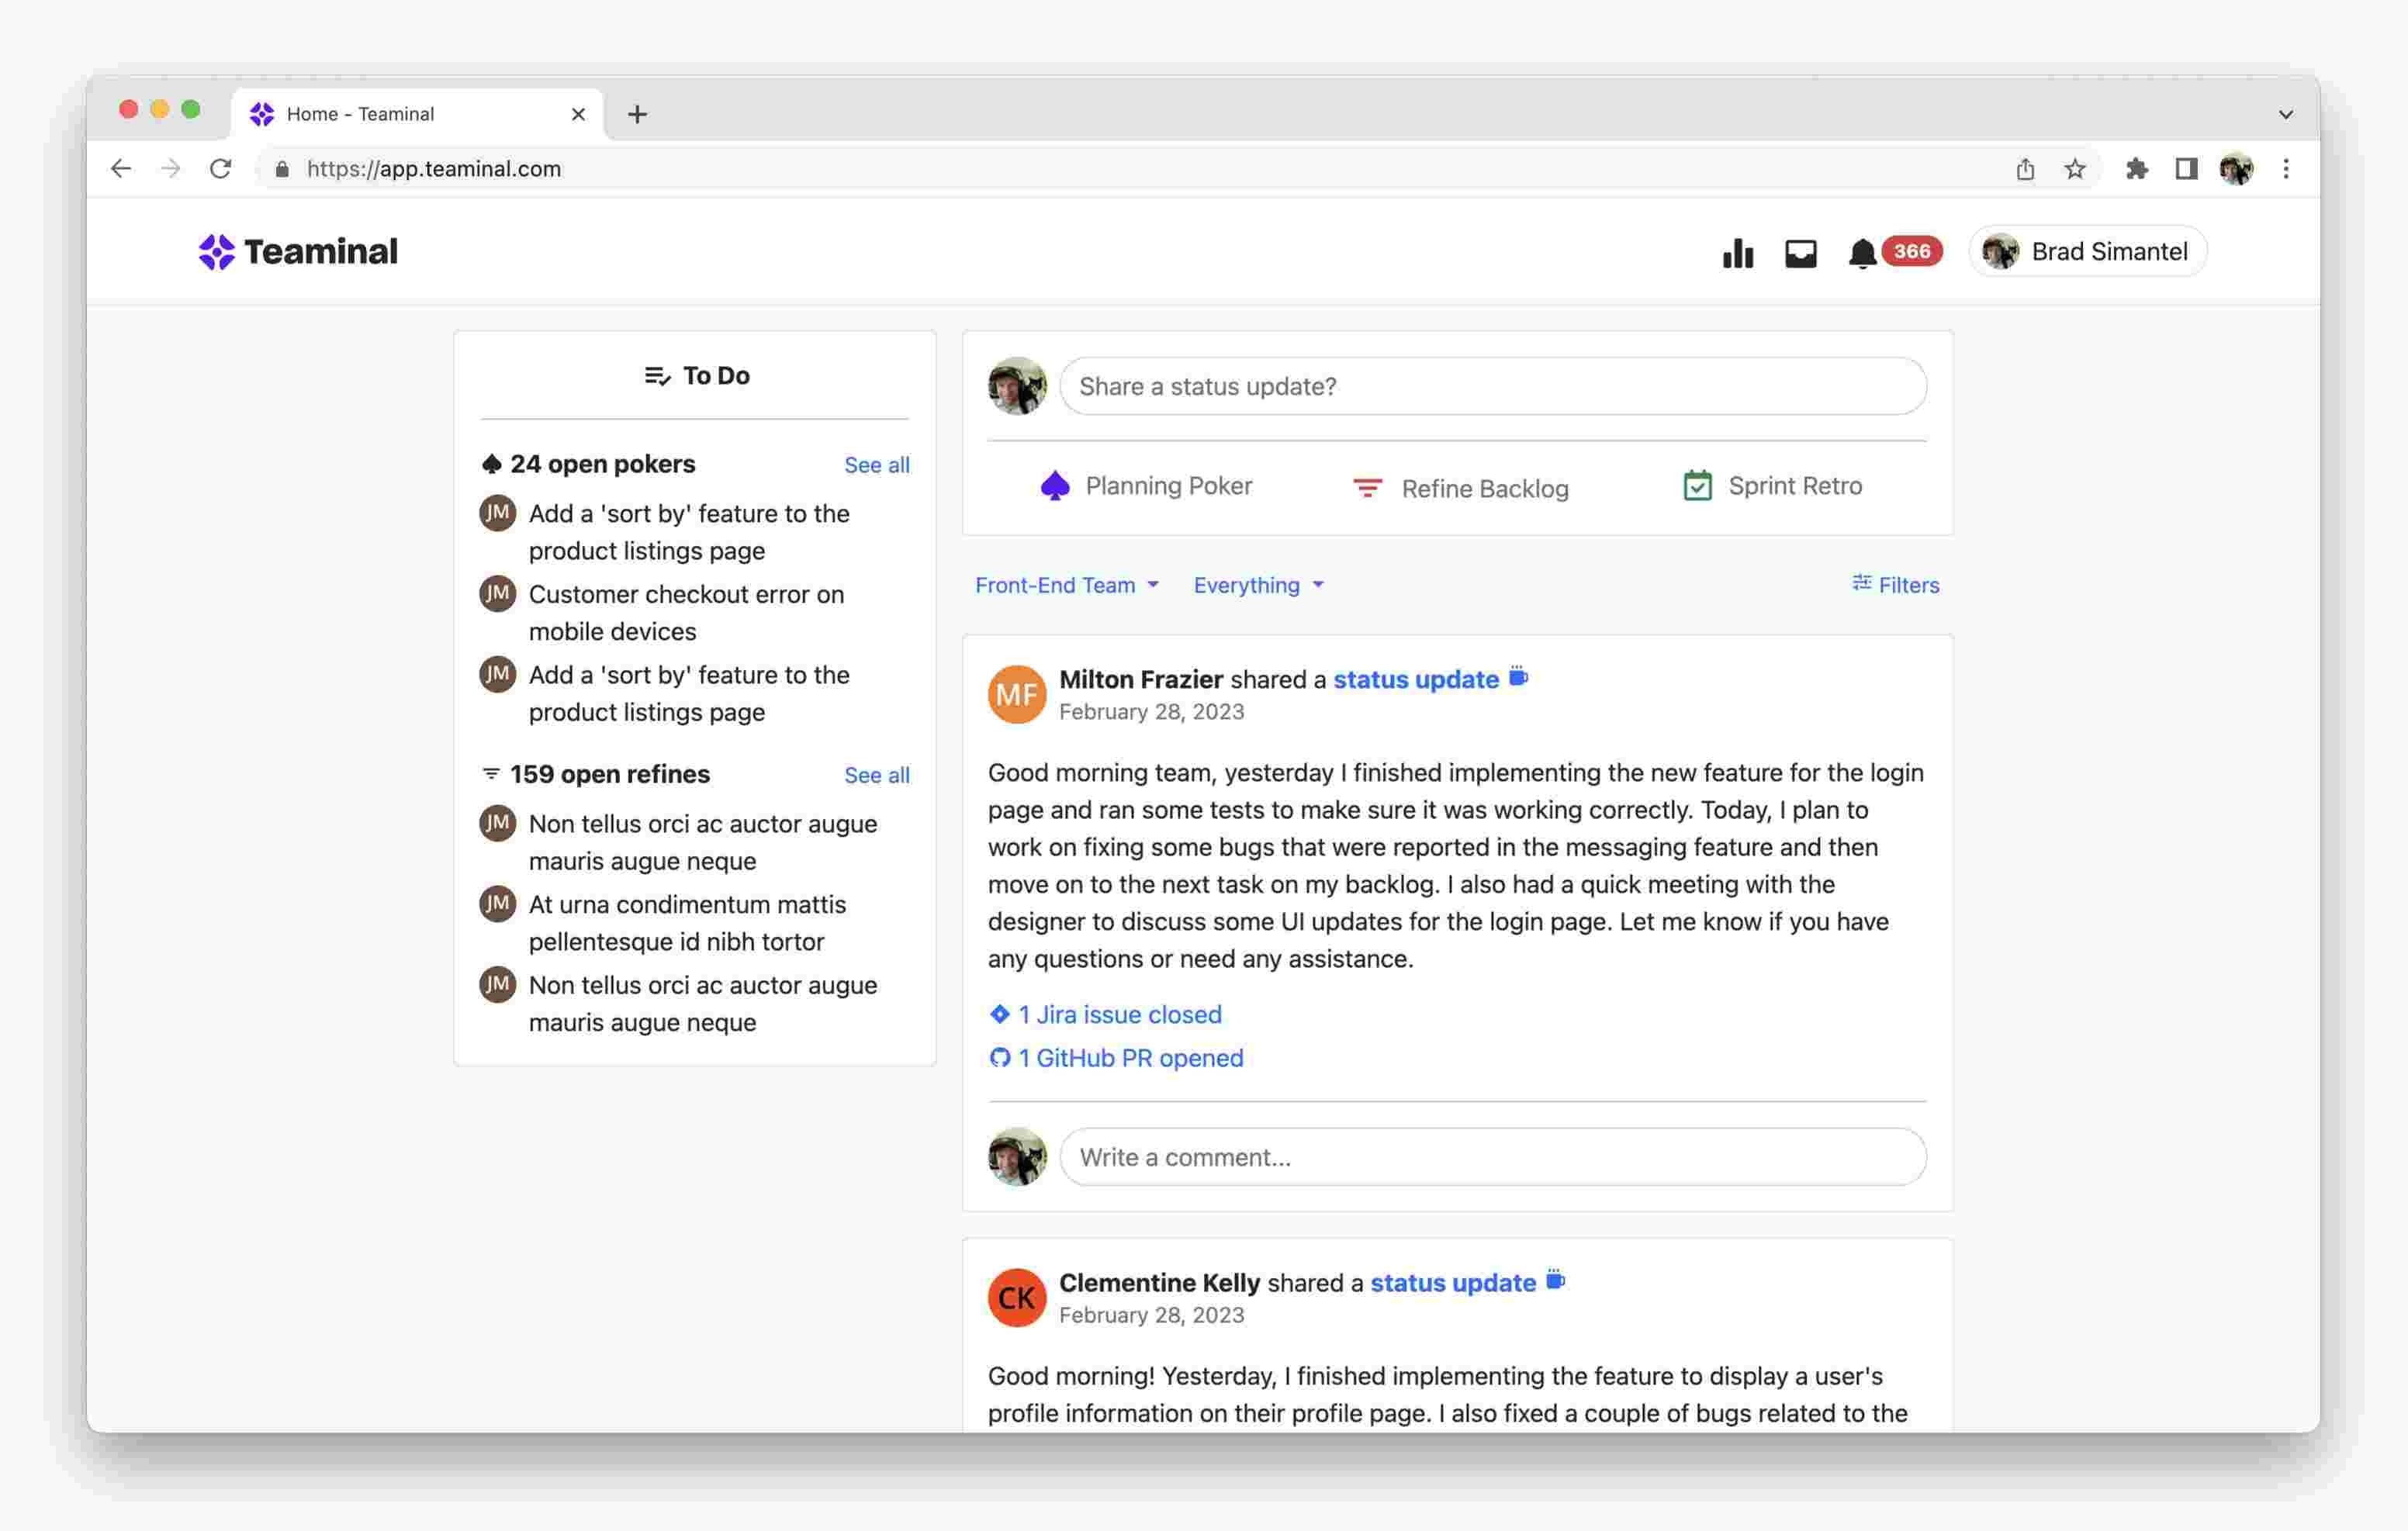Click the JM avatar beside At urna condimentum

click(497, 904)
